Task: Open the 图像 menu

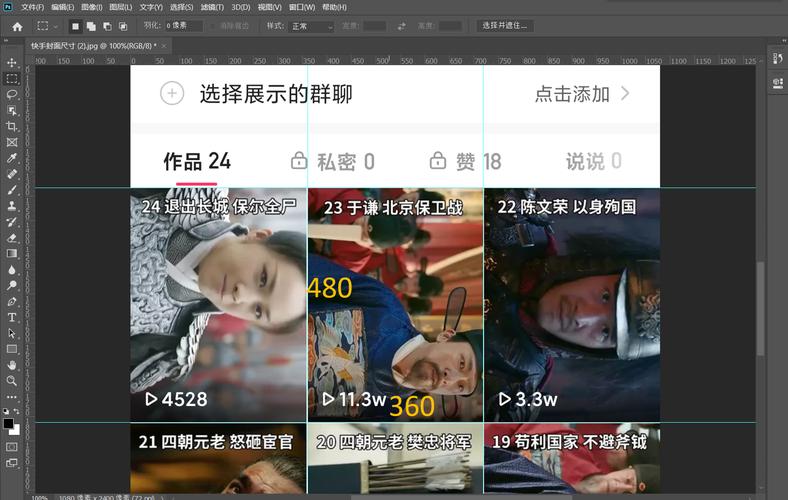Action: click(94, 7)
